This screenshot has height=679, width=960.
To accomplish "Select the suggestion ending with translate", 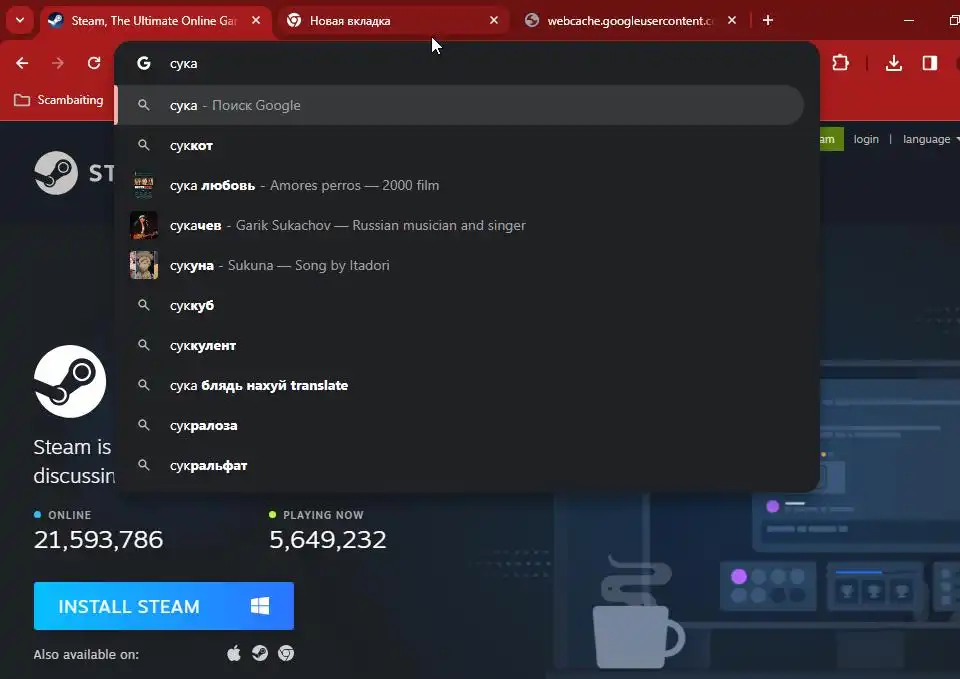I will pos(459,385).
